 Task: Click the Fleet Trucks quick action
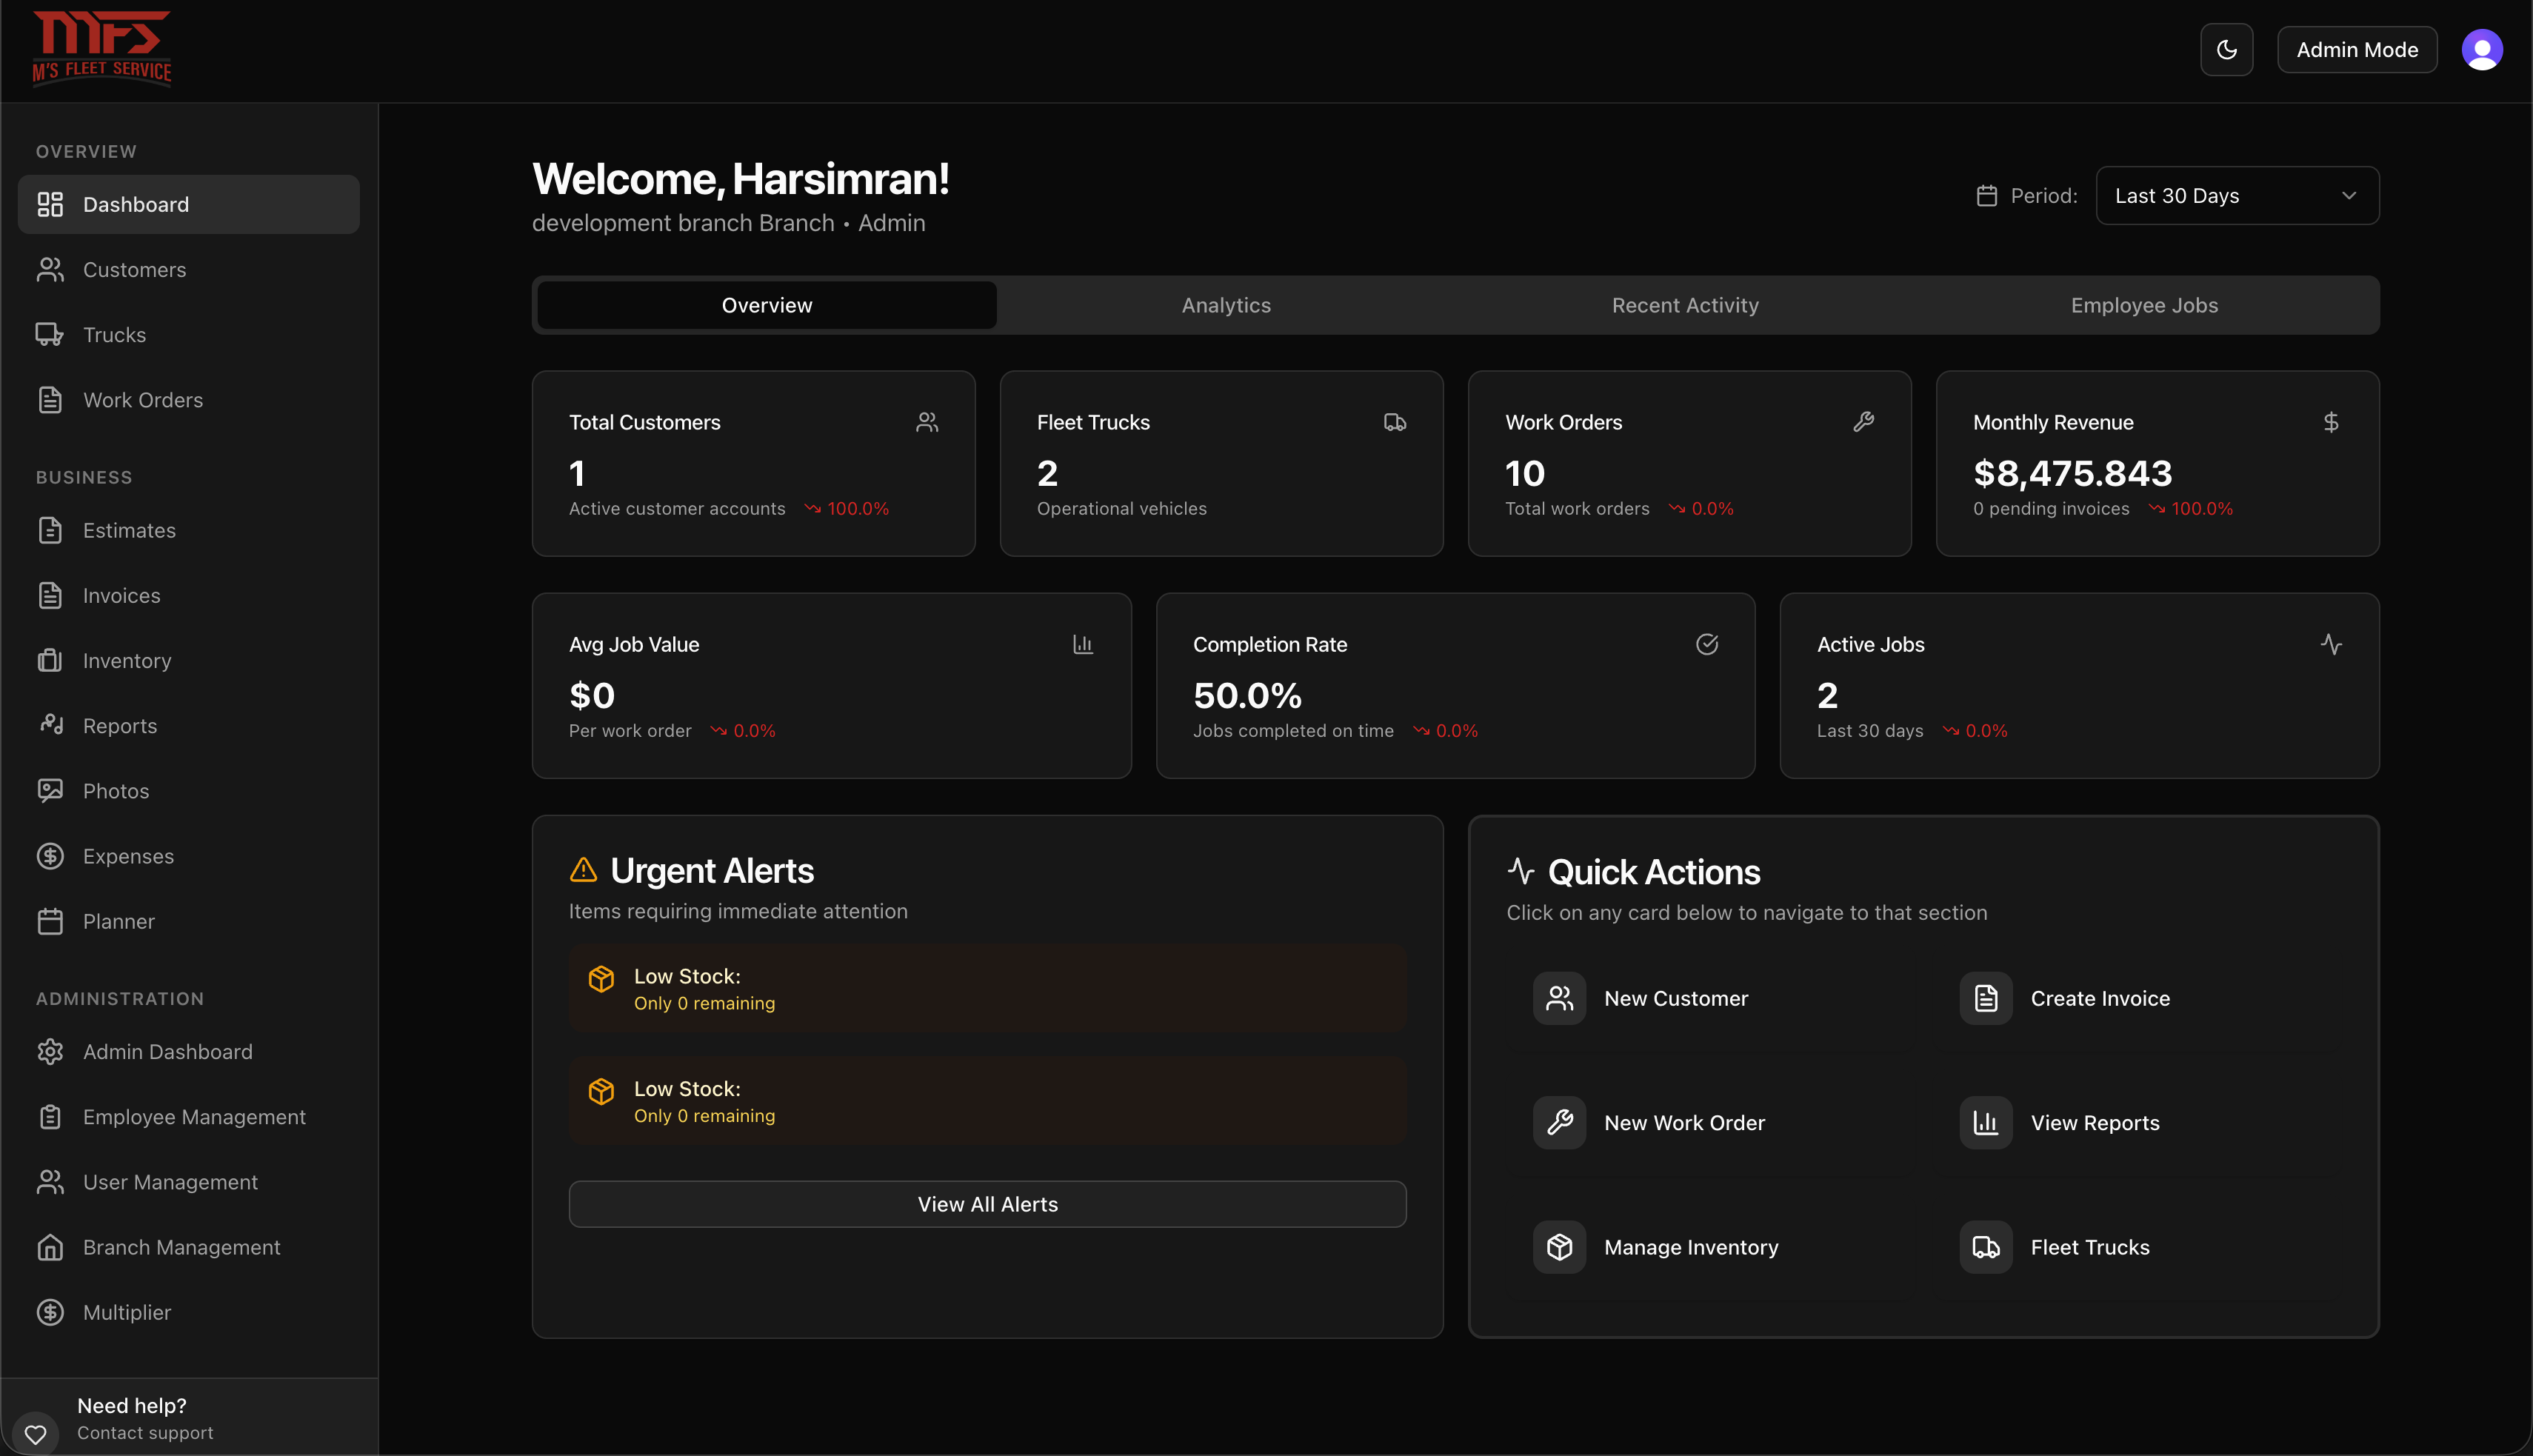tap(2137, 1247)
